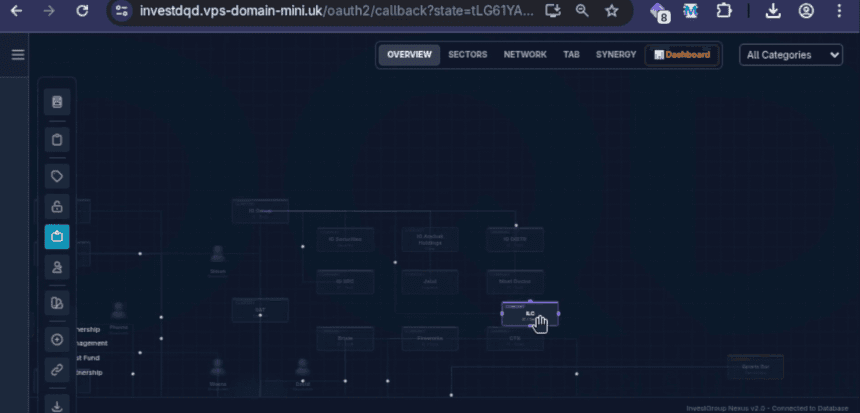Screen dimensions: 860x413
Task: Click the database icon in the left toolbar
Action: click(x=57, y=102)
